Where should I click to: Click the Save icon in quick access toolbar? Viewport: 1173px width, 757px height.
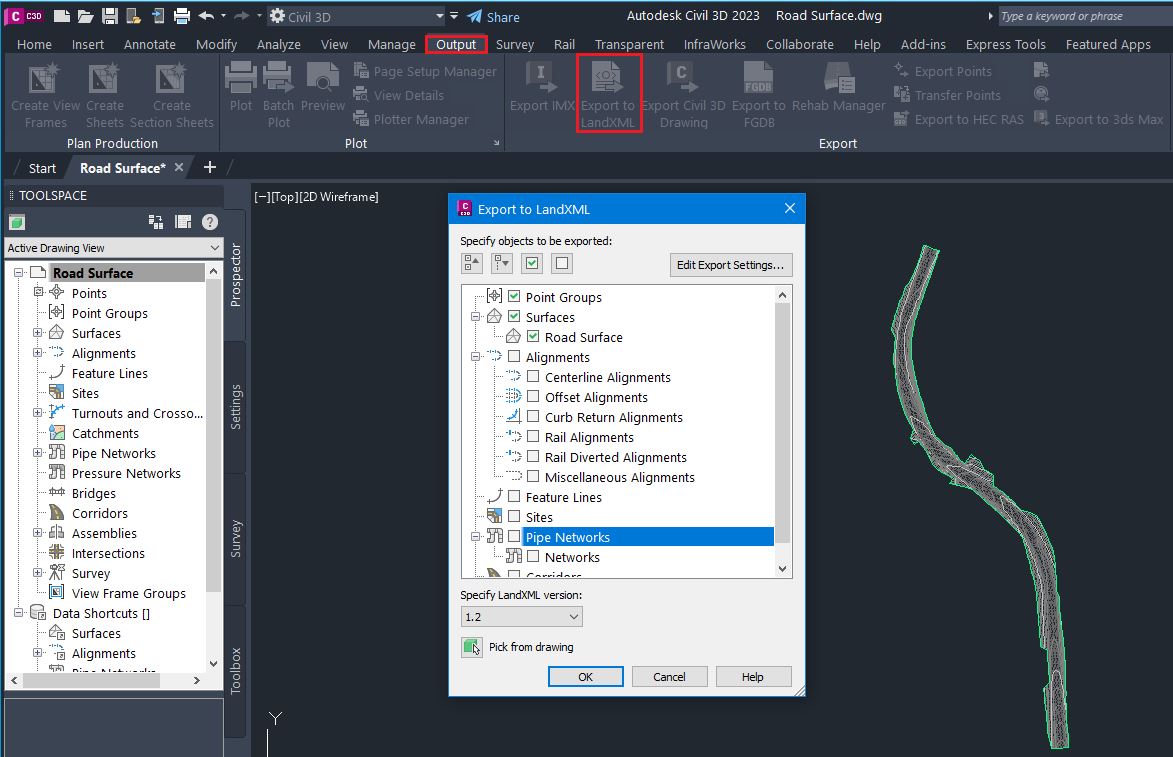[x=110, y=16]
